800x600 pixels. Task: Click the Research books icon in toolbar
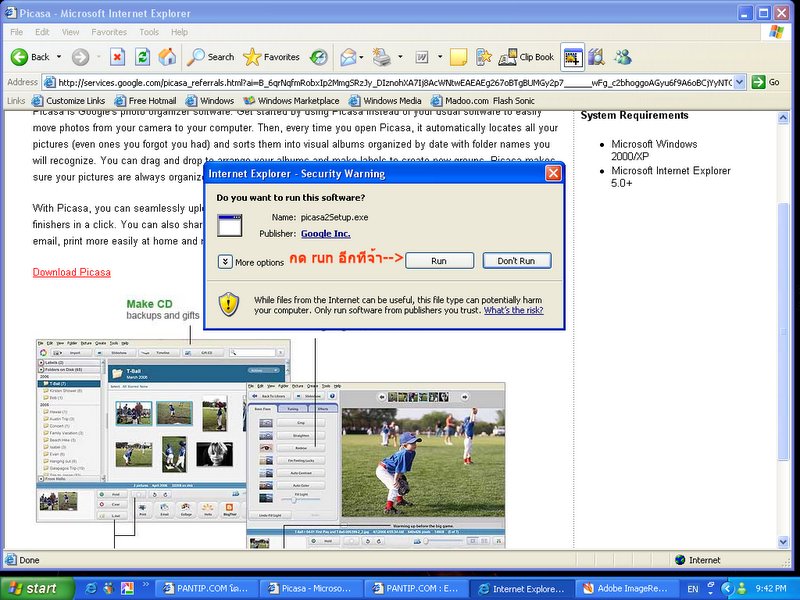pyautogui.click(x=596, y=57)
